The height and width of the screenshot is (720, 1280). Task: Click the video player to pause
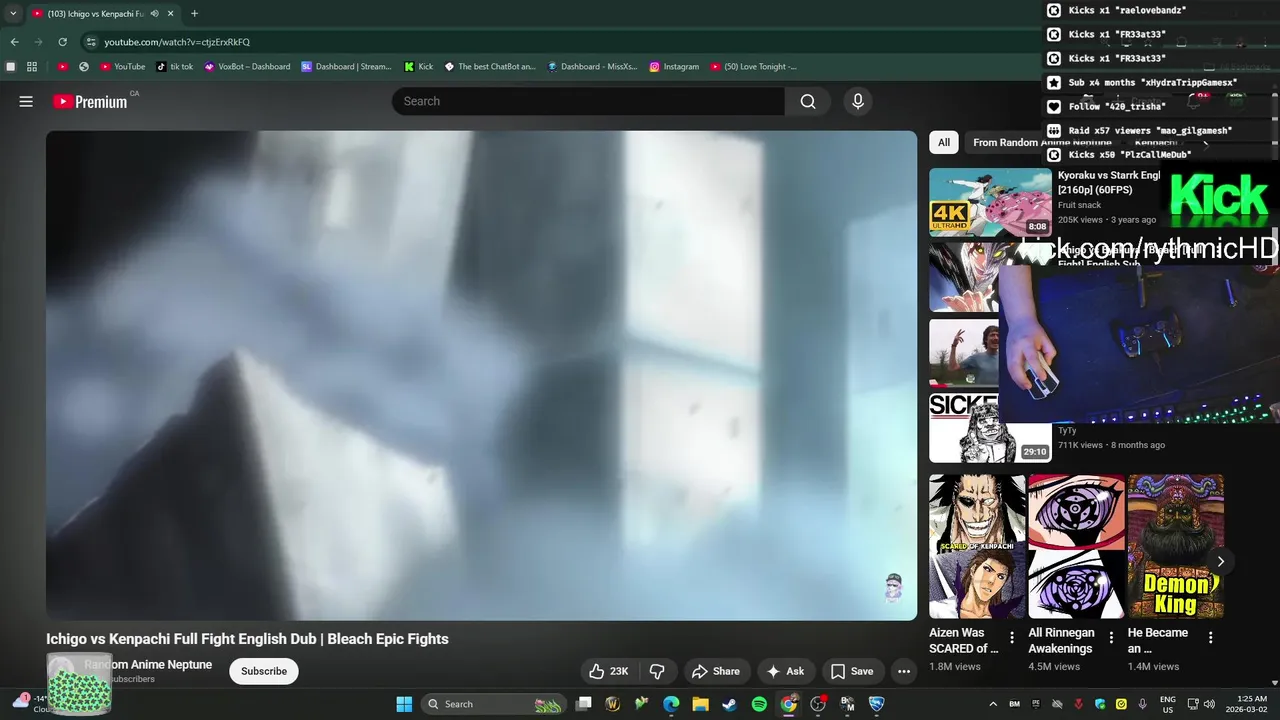(x=481, y=375)
